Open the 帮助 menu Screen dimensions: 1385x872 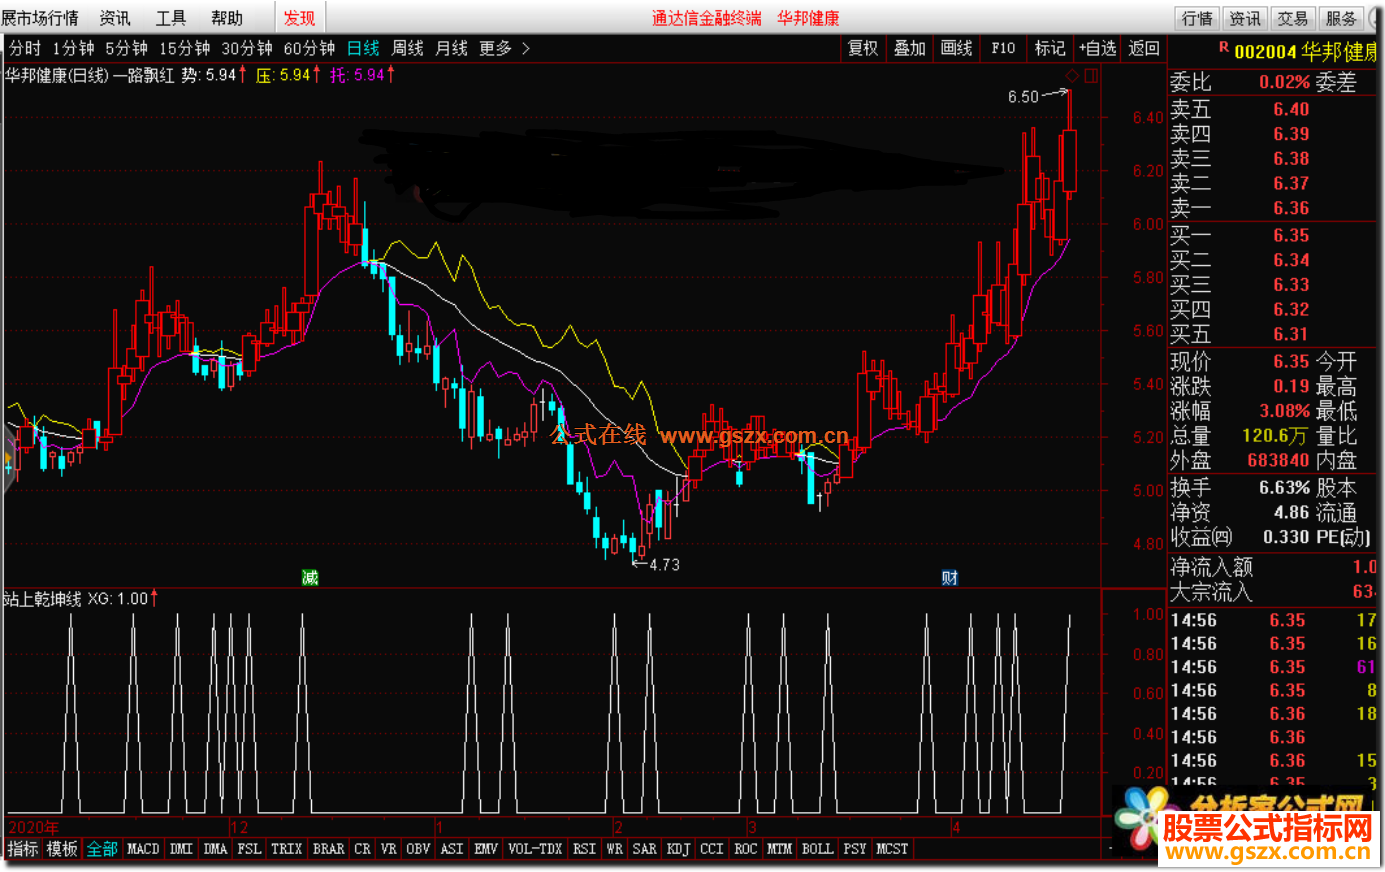tap(227, 18)
